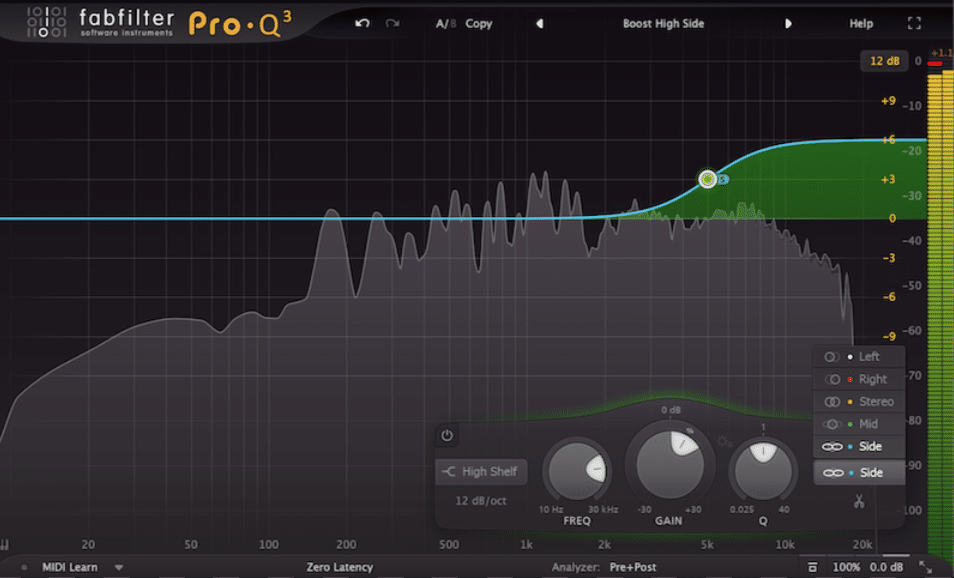954x578 pixels.
Task: Click the '5k' frequency axis label
Action: 706,545
